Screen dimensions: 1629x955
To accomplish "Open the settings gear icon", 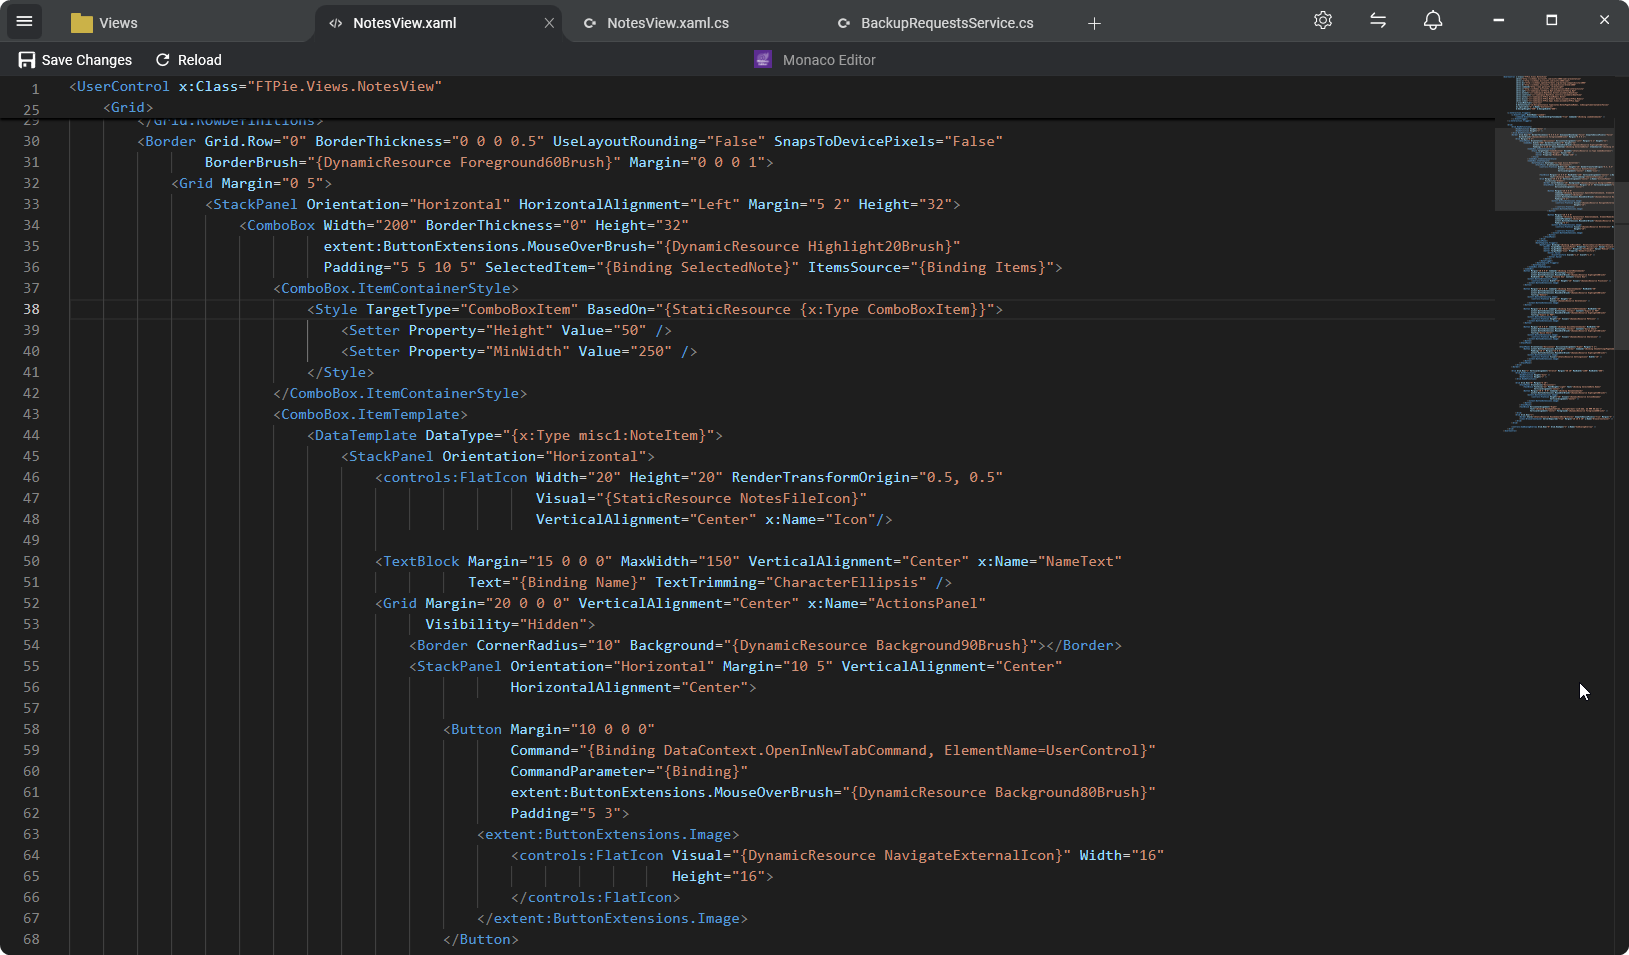I will click(x=1322, y=20).
